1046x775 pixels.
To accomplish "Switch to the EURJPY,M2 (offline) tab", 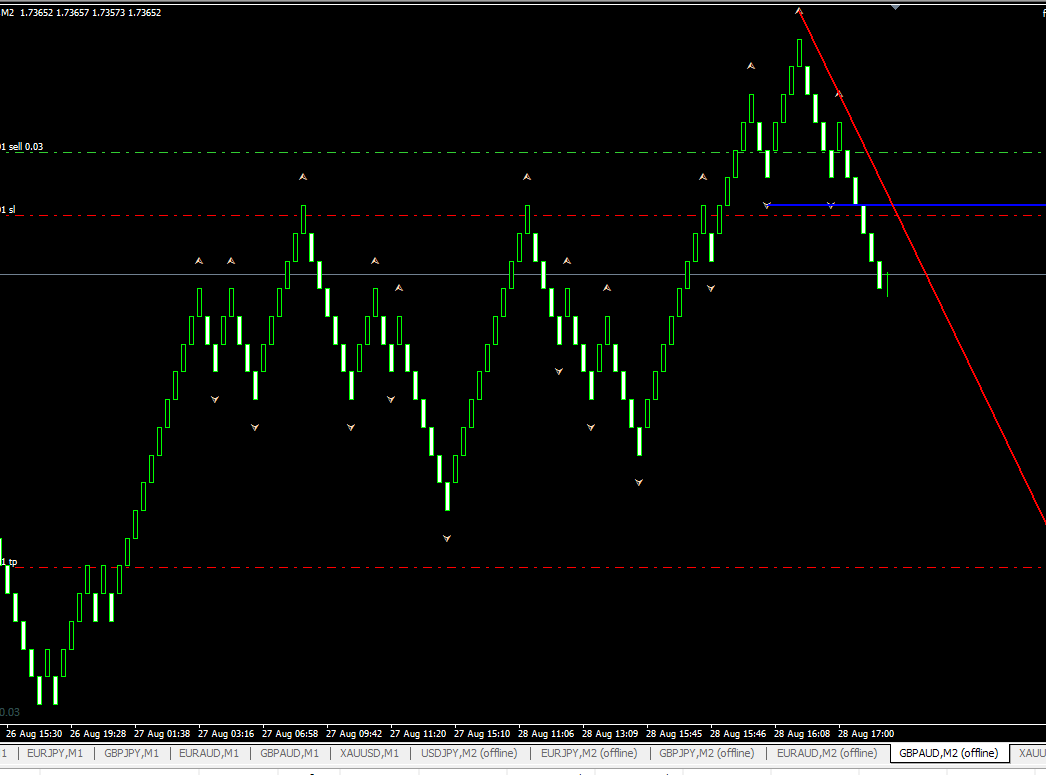I will [x=589, y=753].
